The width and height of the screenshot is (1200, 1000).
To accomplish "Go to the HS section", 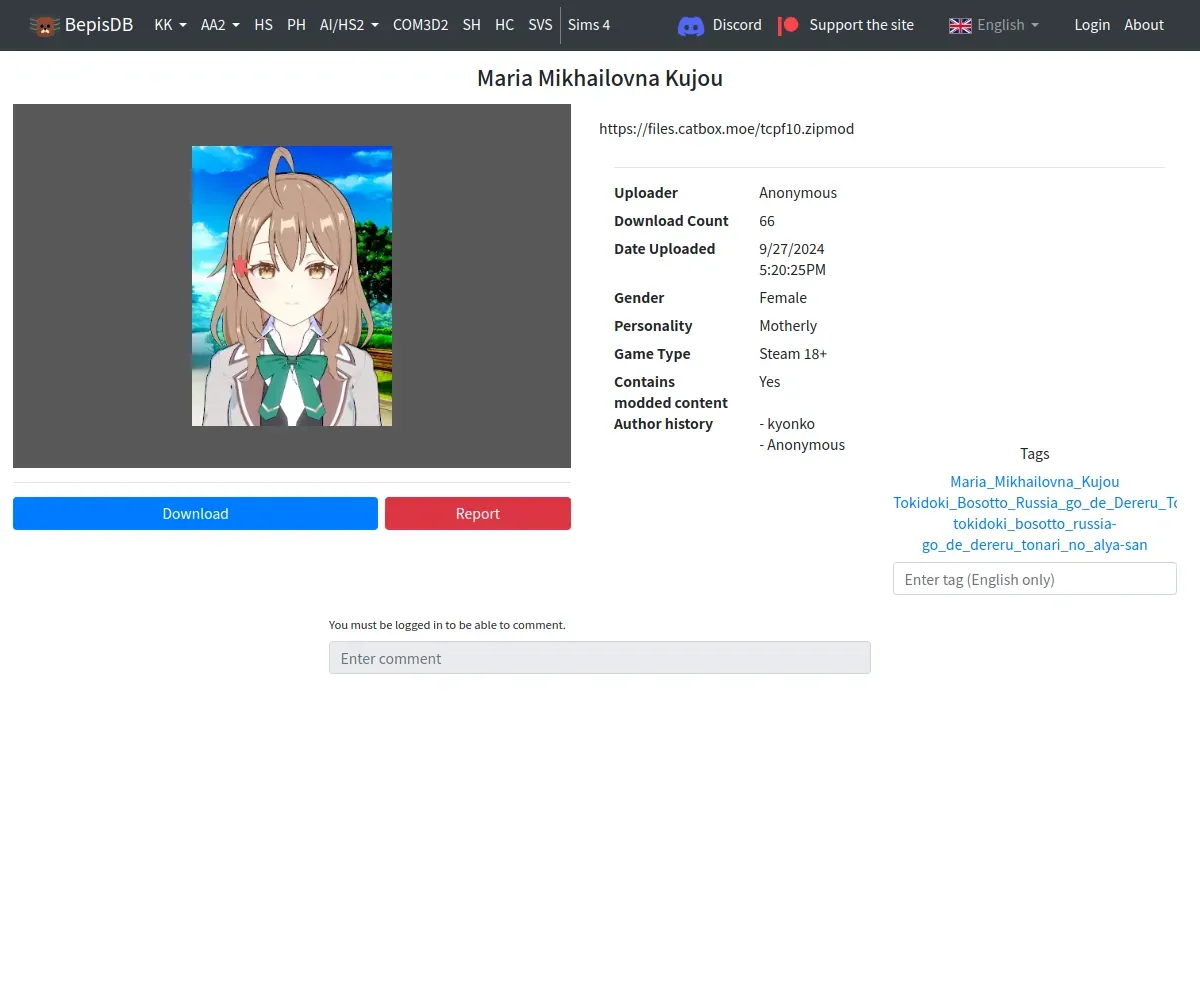I will 264,25.
